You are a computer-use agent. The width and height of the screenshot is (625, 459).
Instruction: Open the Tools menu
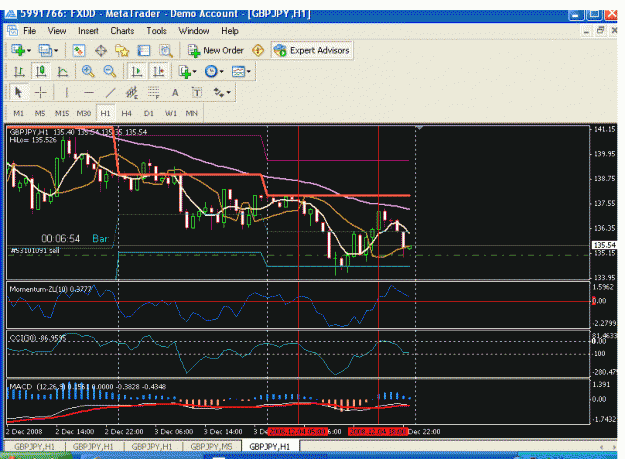click(156, 31)
